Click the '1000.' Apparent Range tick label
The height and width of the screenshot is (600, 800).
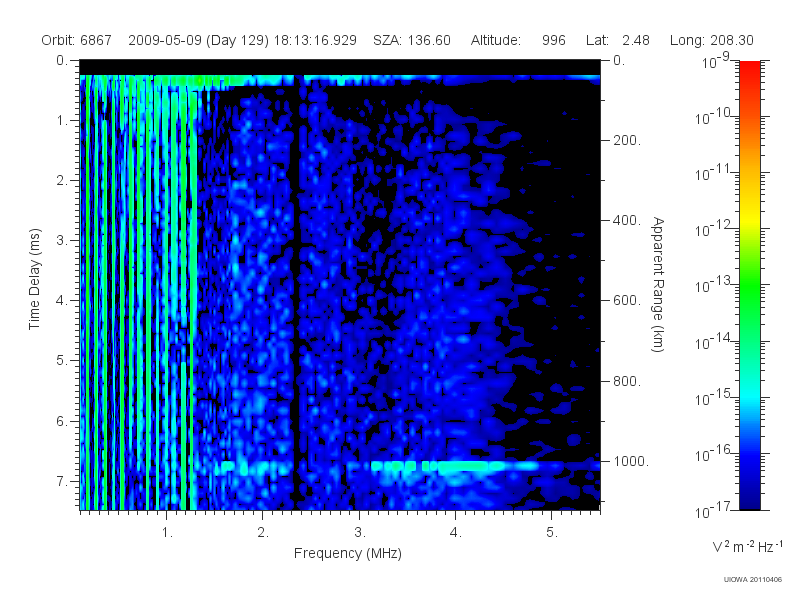[631, 461]
